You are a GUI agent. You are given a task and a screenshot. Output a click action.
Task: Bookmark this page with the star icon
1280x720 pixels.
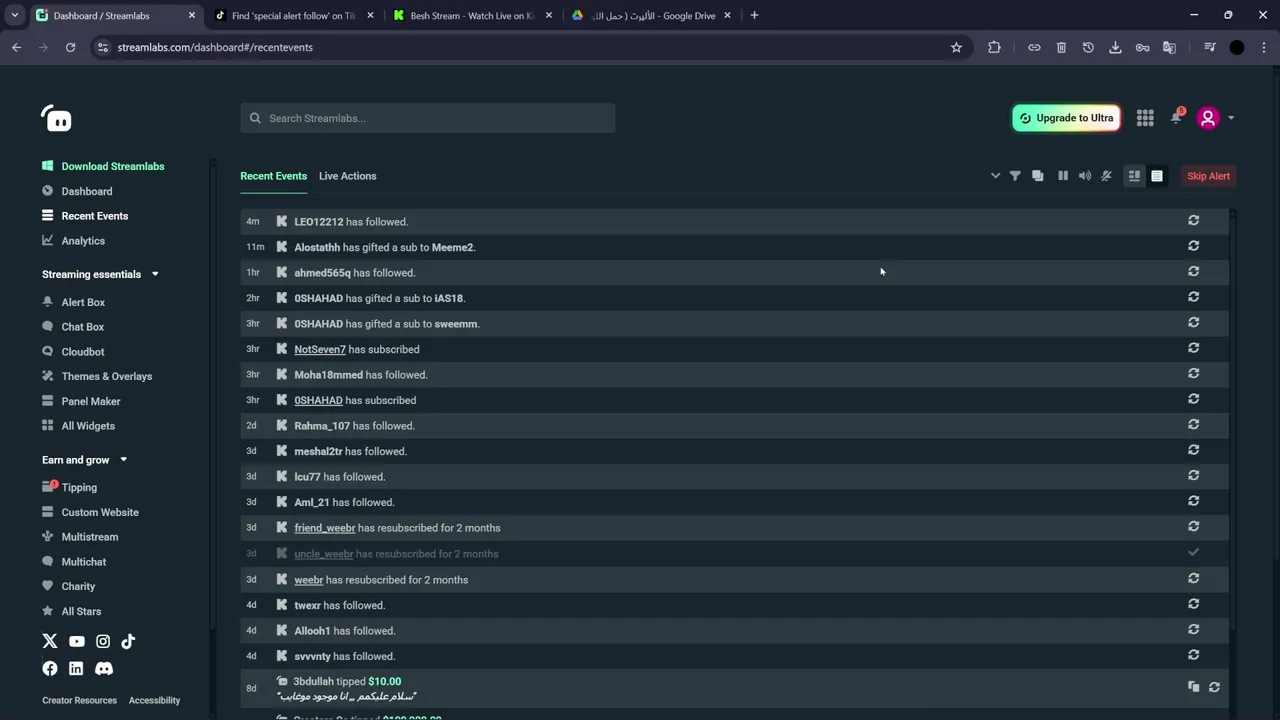(x=956, y=47)
